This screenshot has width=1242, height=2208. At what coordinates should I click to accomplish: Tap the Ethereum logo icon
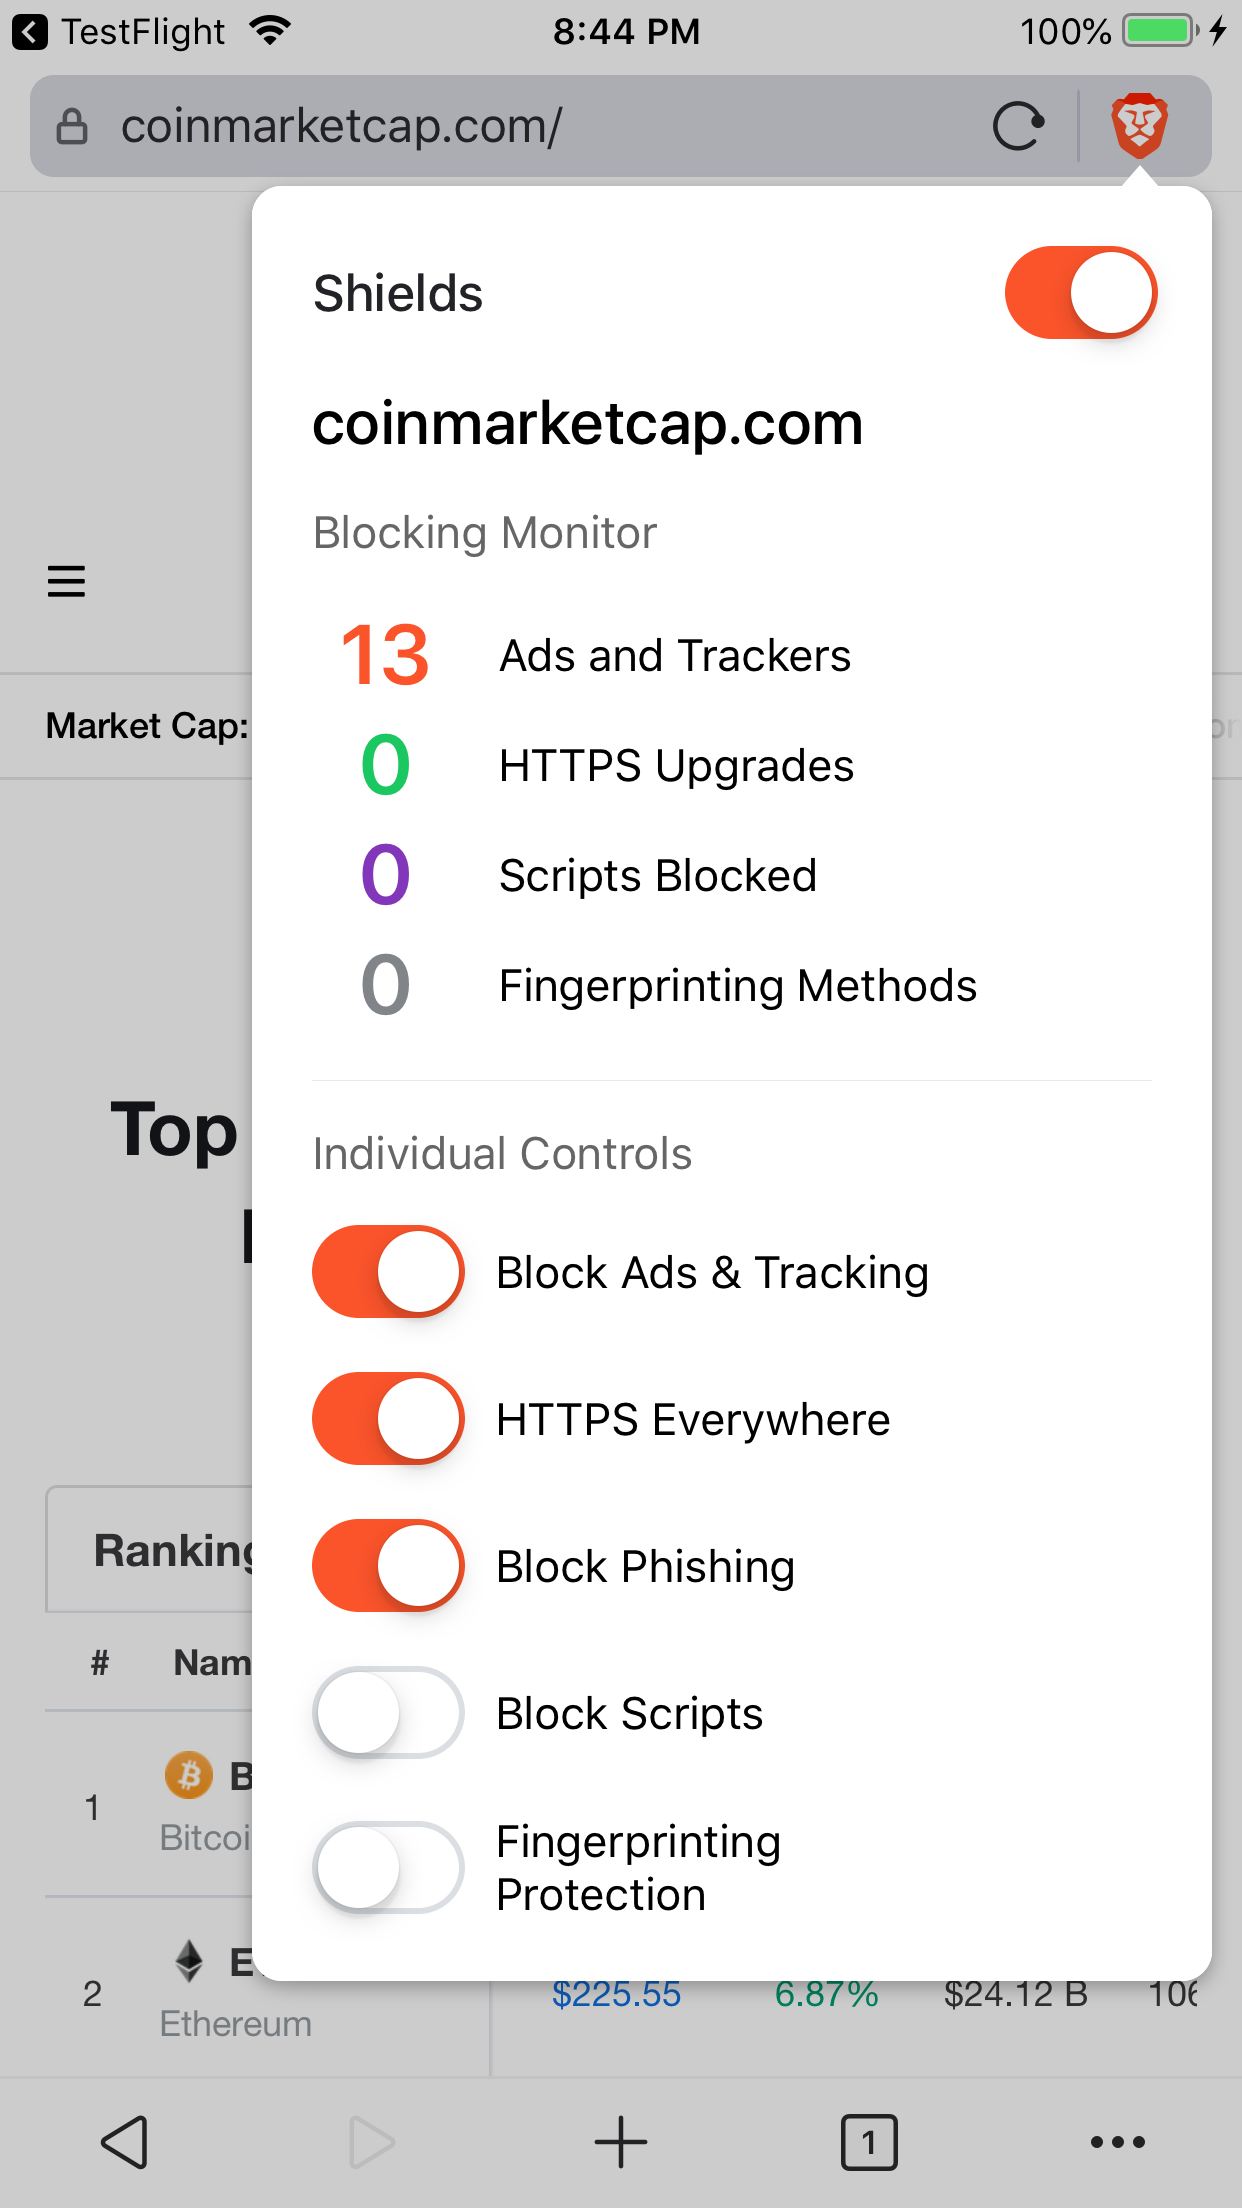point(189,1961)
